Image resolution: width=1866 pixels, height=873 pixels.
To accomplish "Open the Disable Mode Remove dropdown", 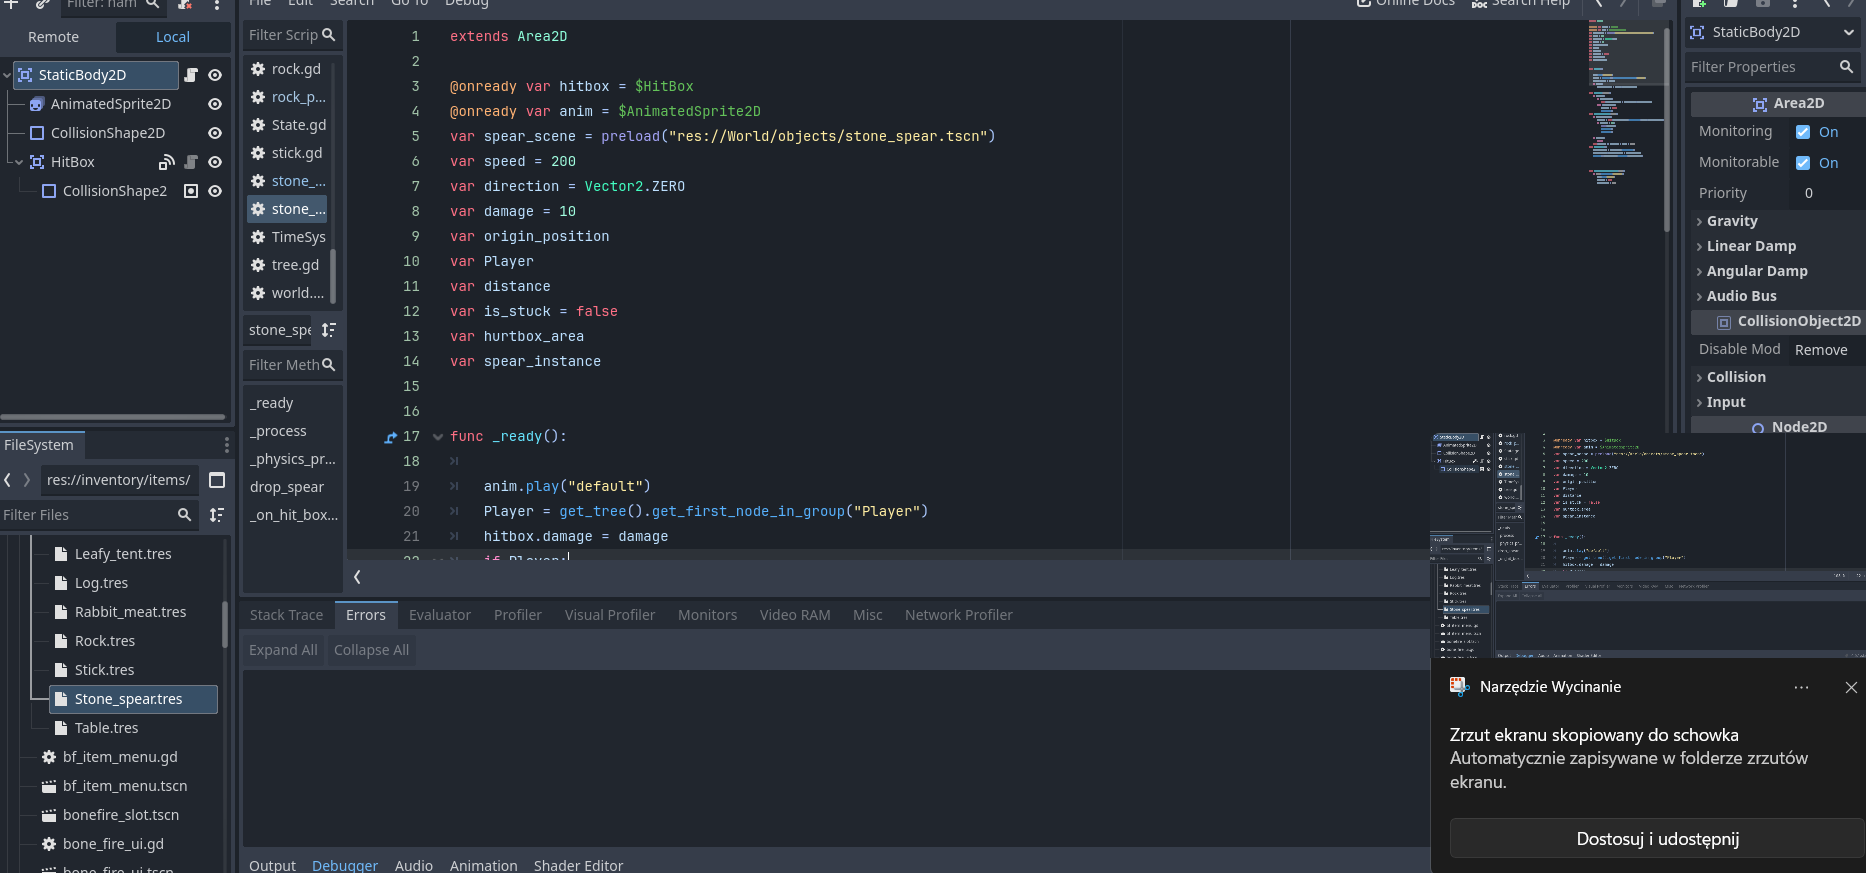I will pyautogui.click(x=1826, y=350).
